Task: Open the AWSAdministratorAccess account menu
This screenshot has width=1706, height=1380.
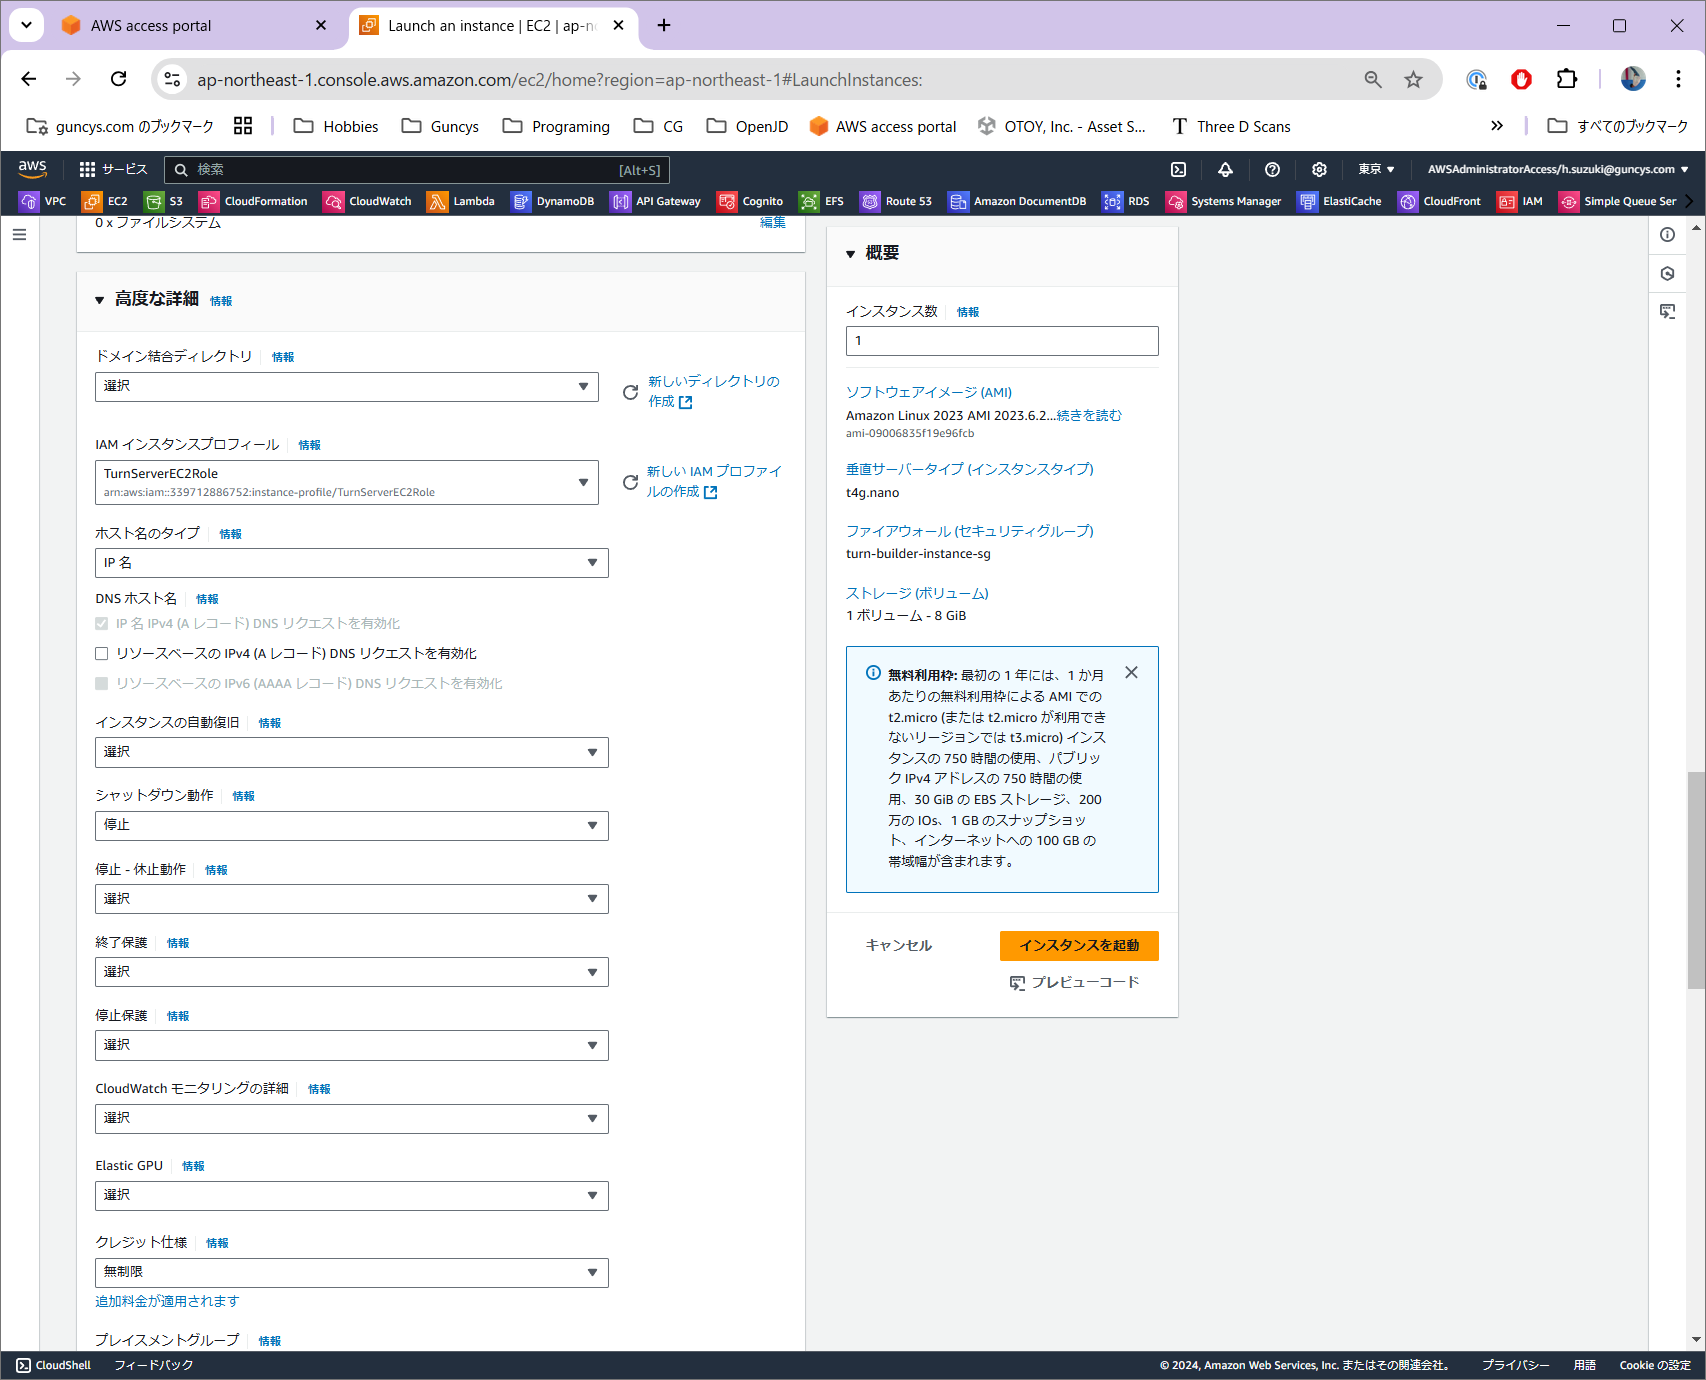Action: 1558,170
